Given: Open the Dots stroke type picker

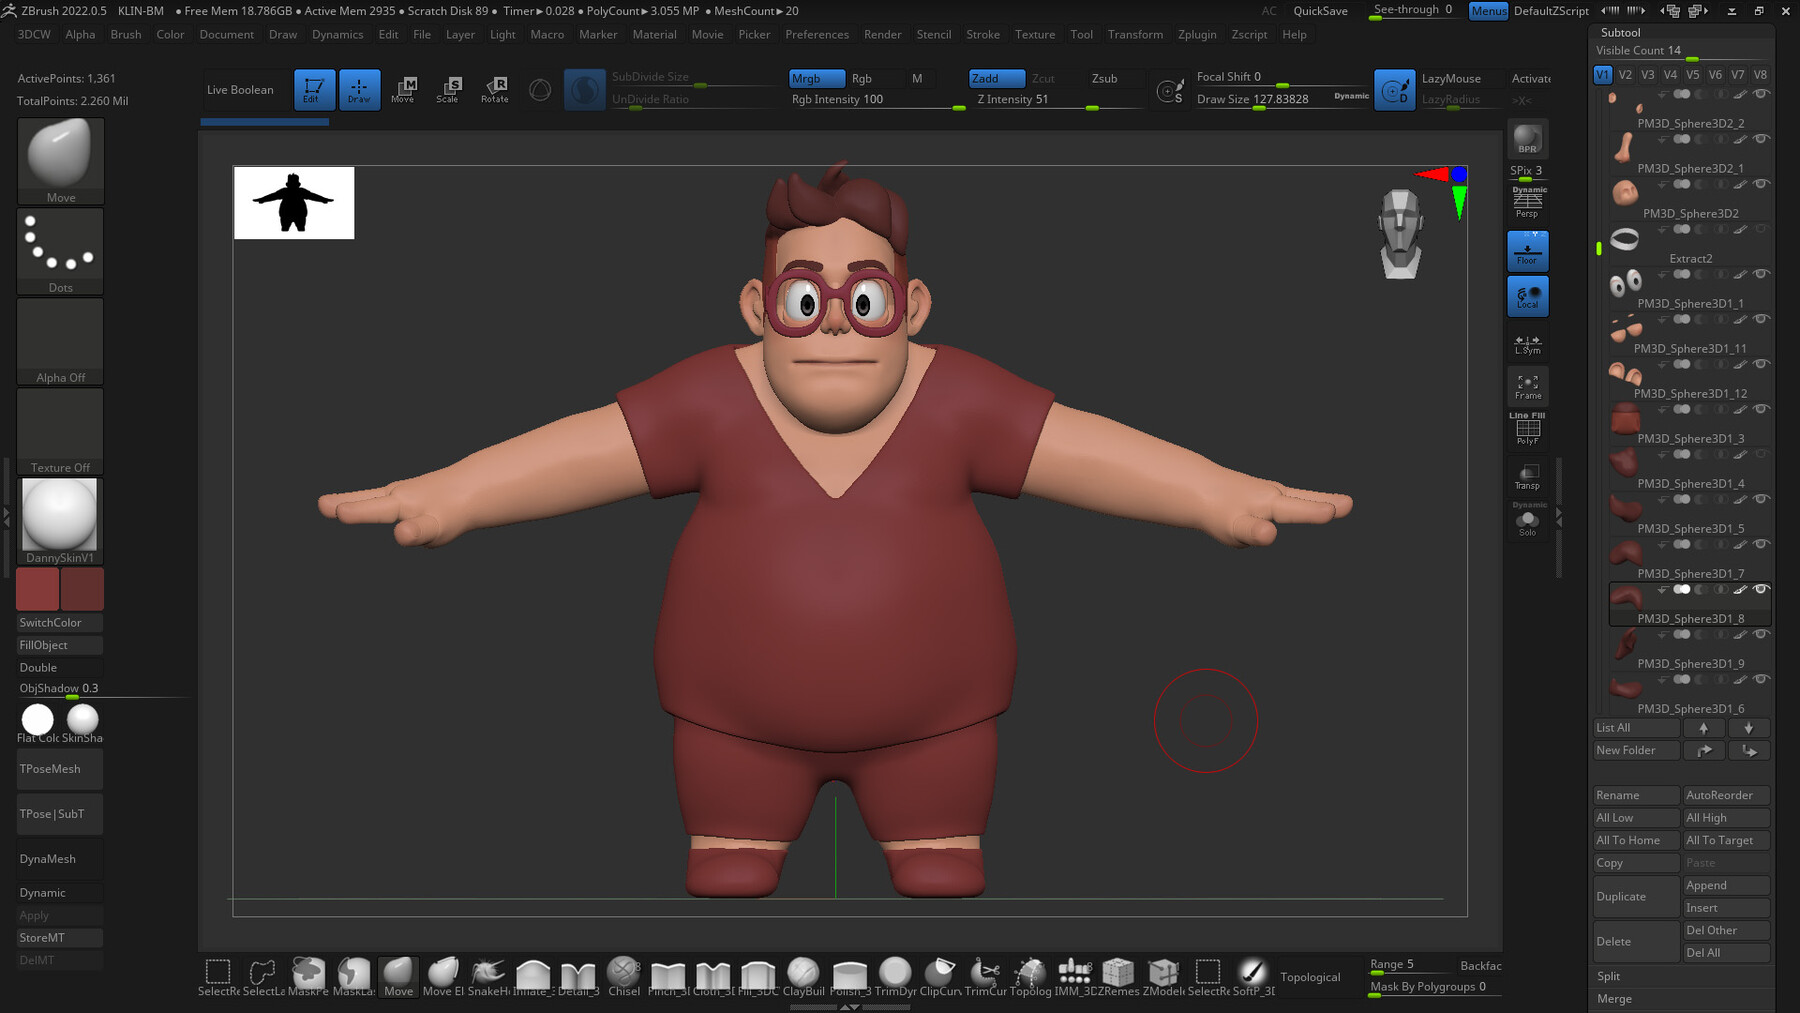Looking at the screenshot, I should point(61,251).
